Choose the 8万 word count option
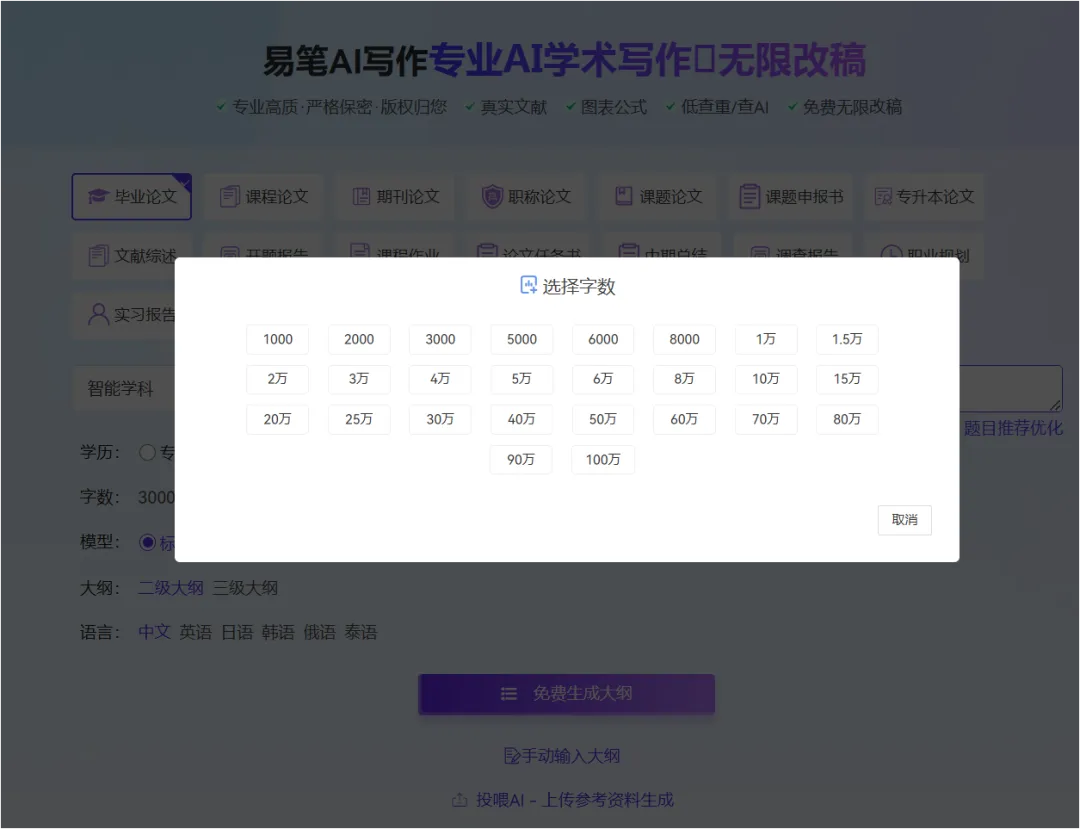The image size is (1080, 829). pyautogui.click(x=684, y=379)
